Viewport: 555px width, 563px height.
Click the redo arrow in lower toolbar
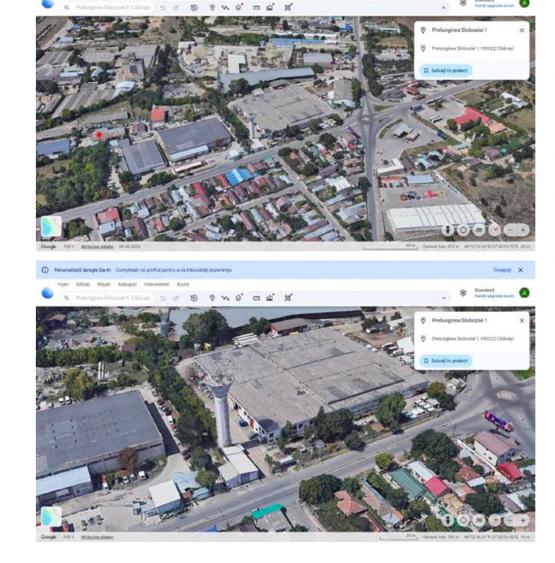tap(176, 298)
